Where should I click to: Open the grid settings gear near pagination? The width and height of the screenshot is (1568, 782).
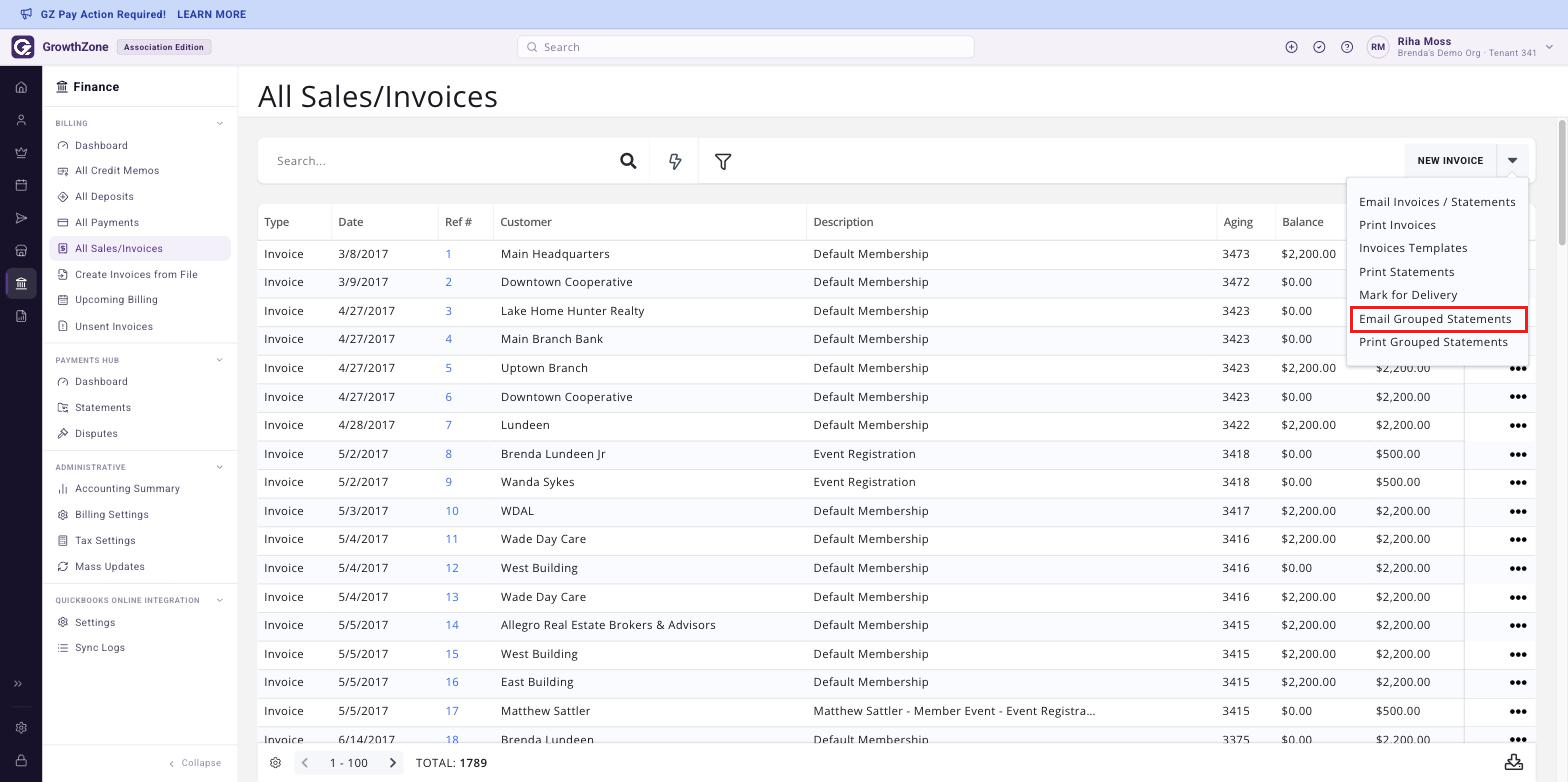click(276, 763)
